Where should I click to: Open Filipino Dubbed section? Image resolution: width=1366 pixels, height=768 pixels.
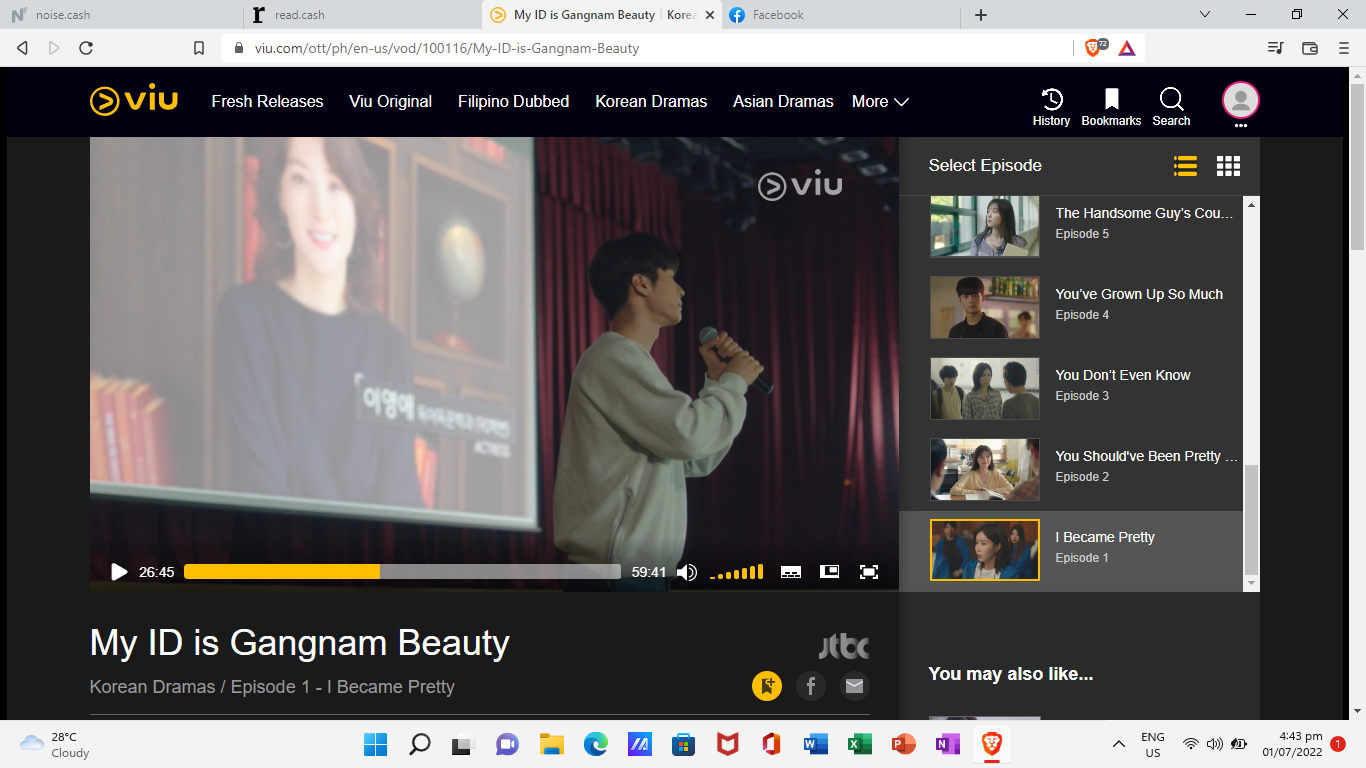514,102
